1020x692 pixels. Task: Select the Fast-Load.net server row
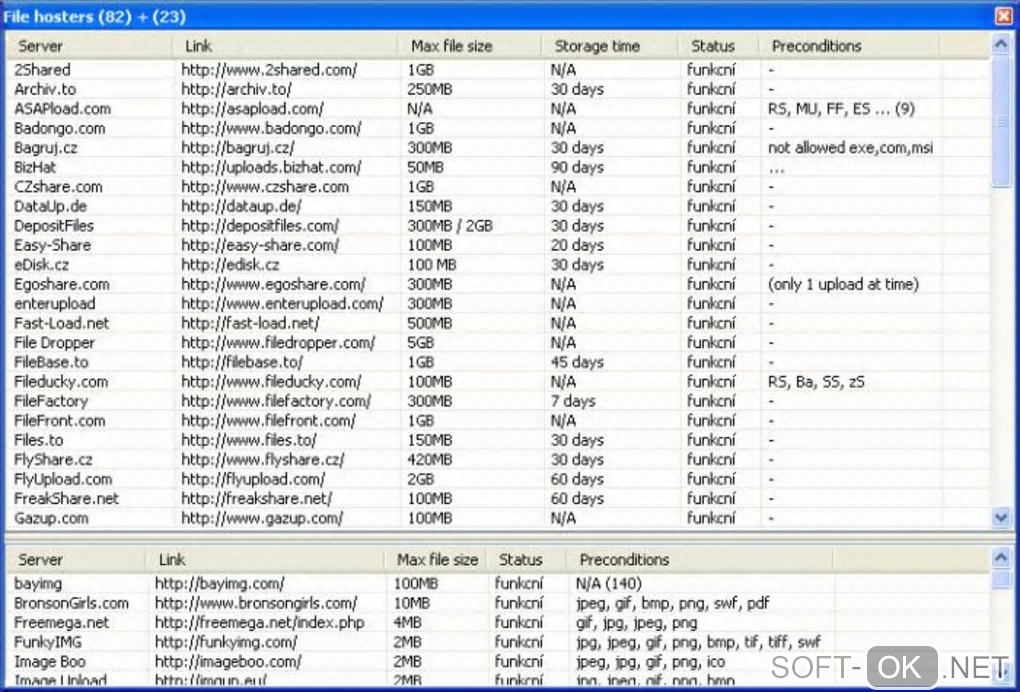[499, 323]
